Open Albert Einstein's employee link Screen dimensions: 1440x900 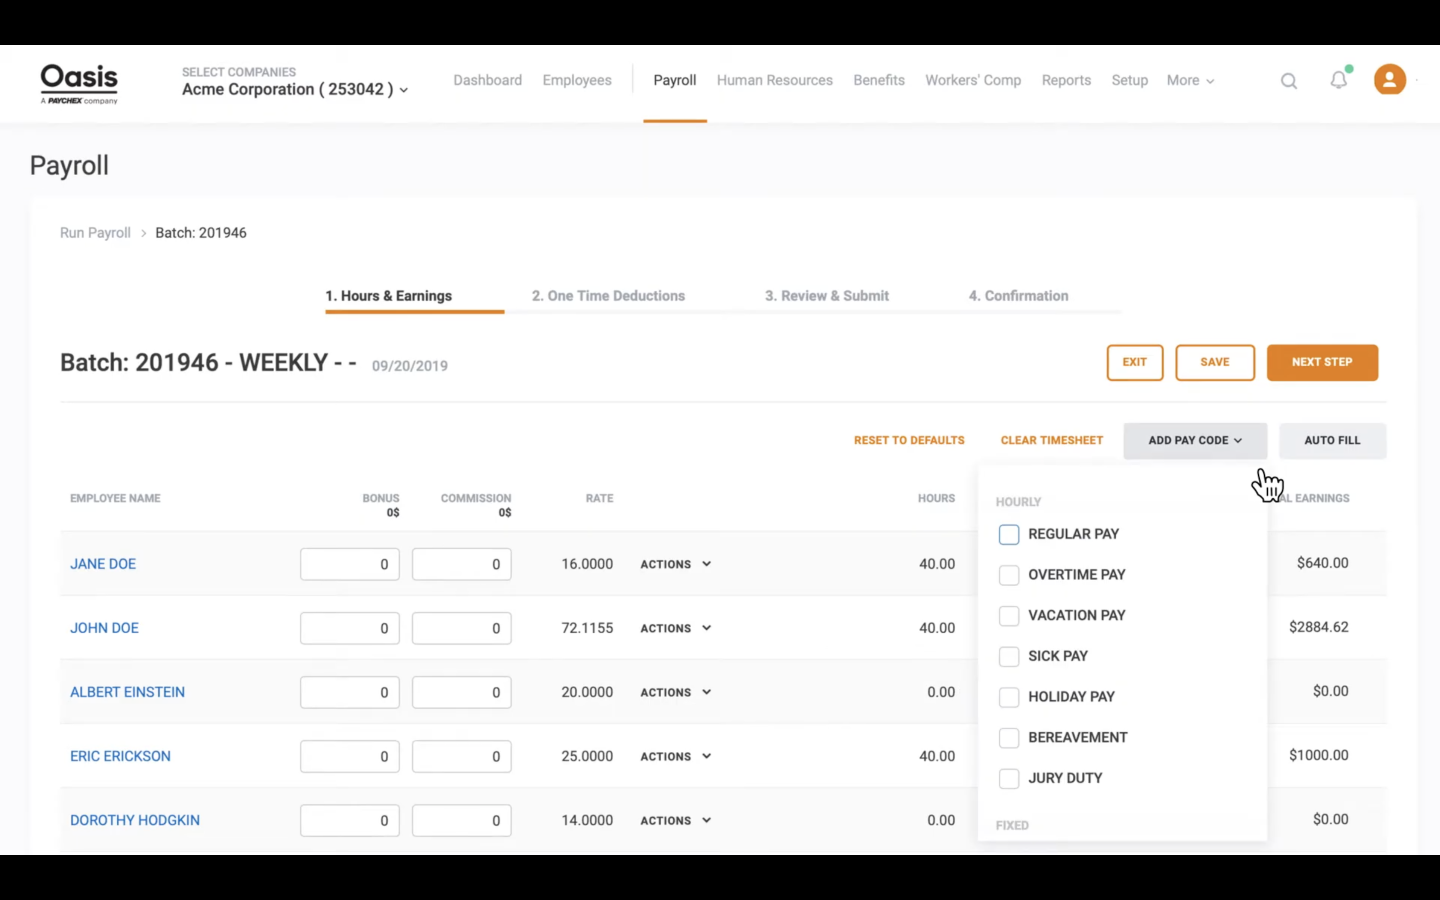(x=127, y=692)
